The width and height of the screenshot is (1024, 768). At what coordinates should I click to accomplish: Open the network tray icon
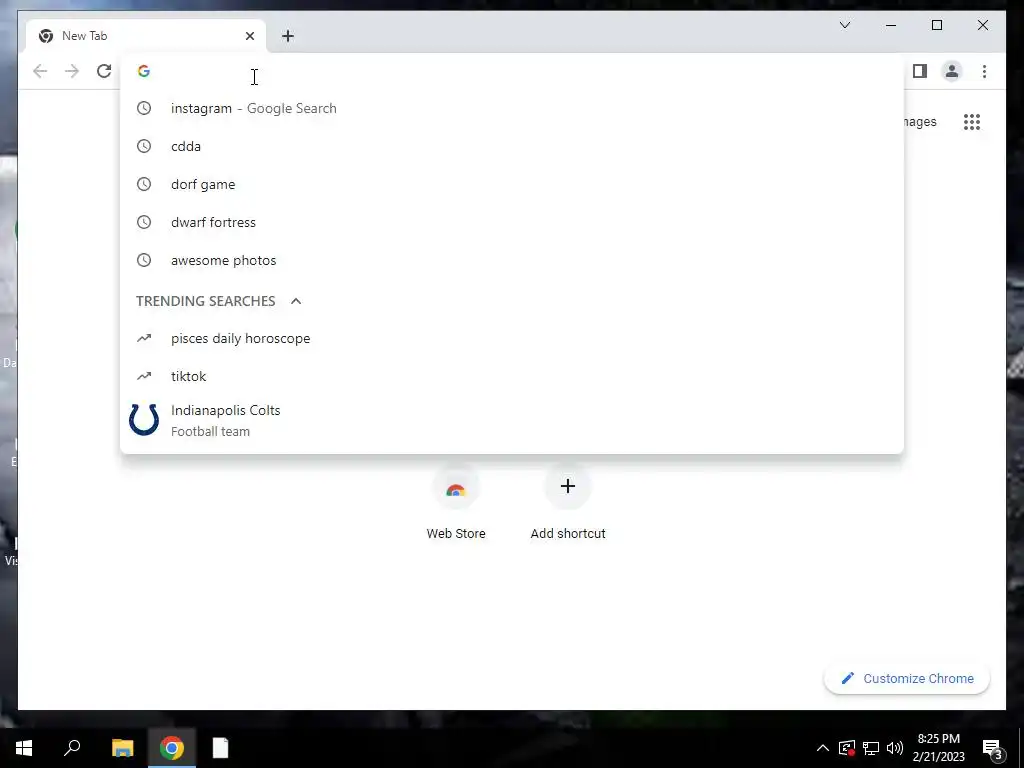[x=871, y=748]
